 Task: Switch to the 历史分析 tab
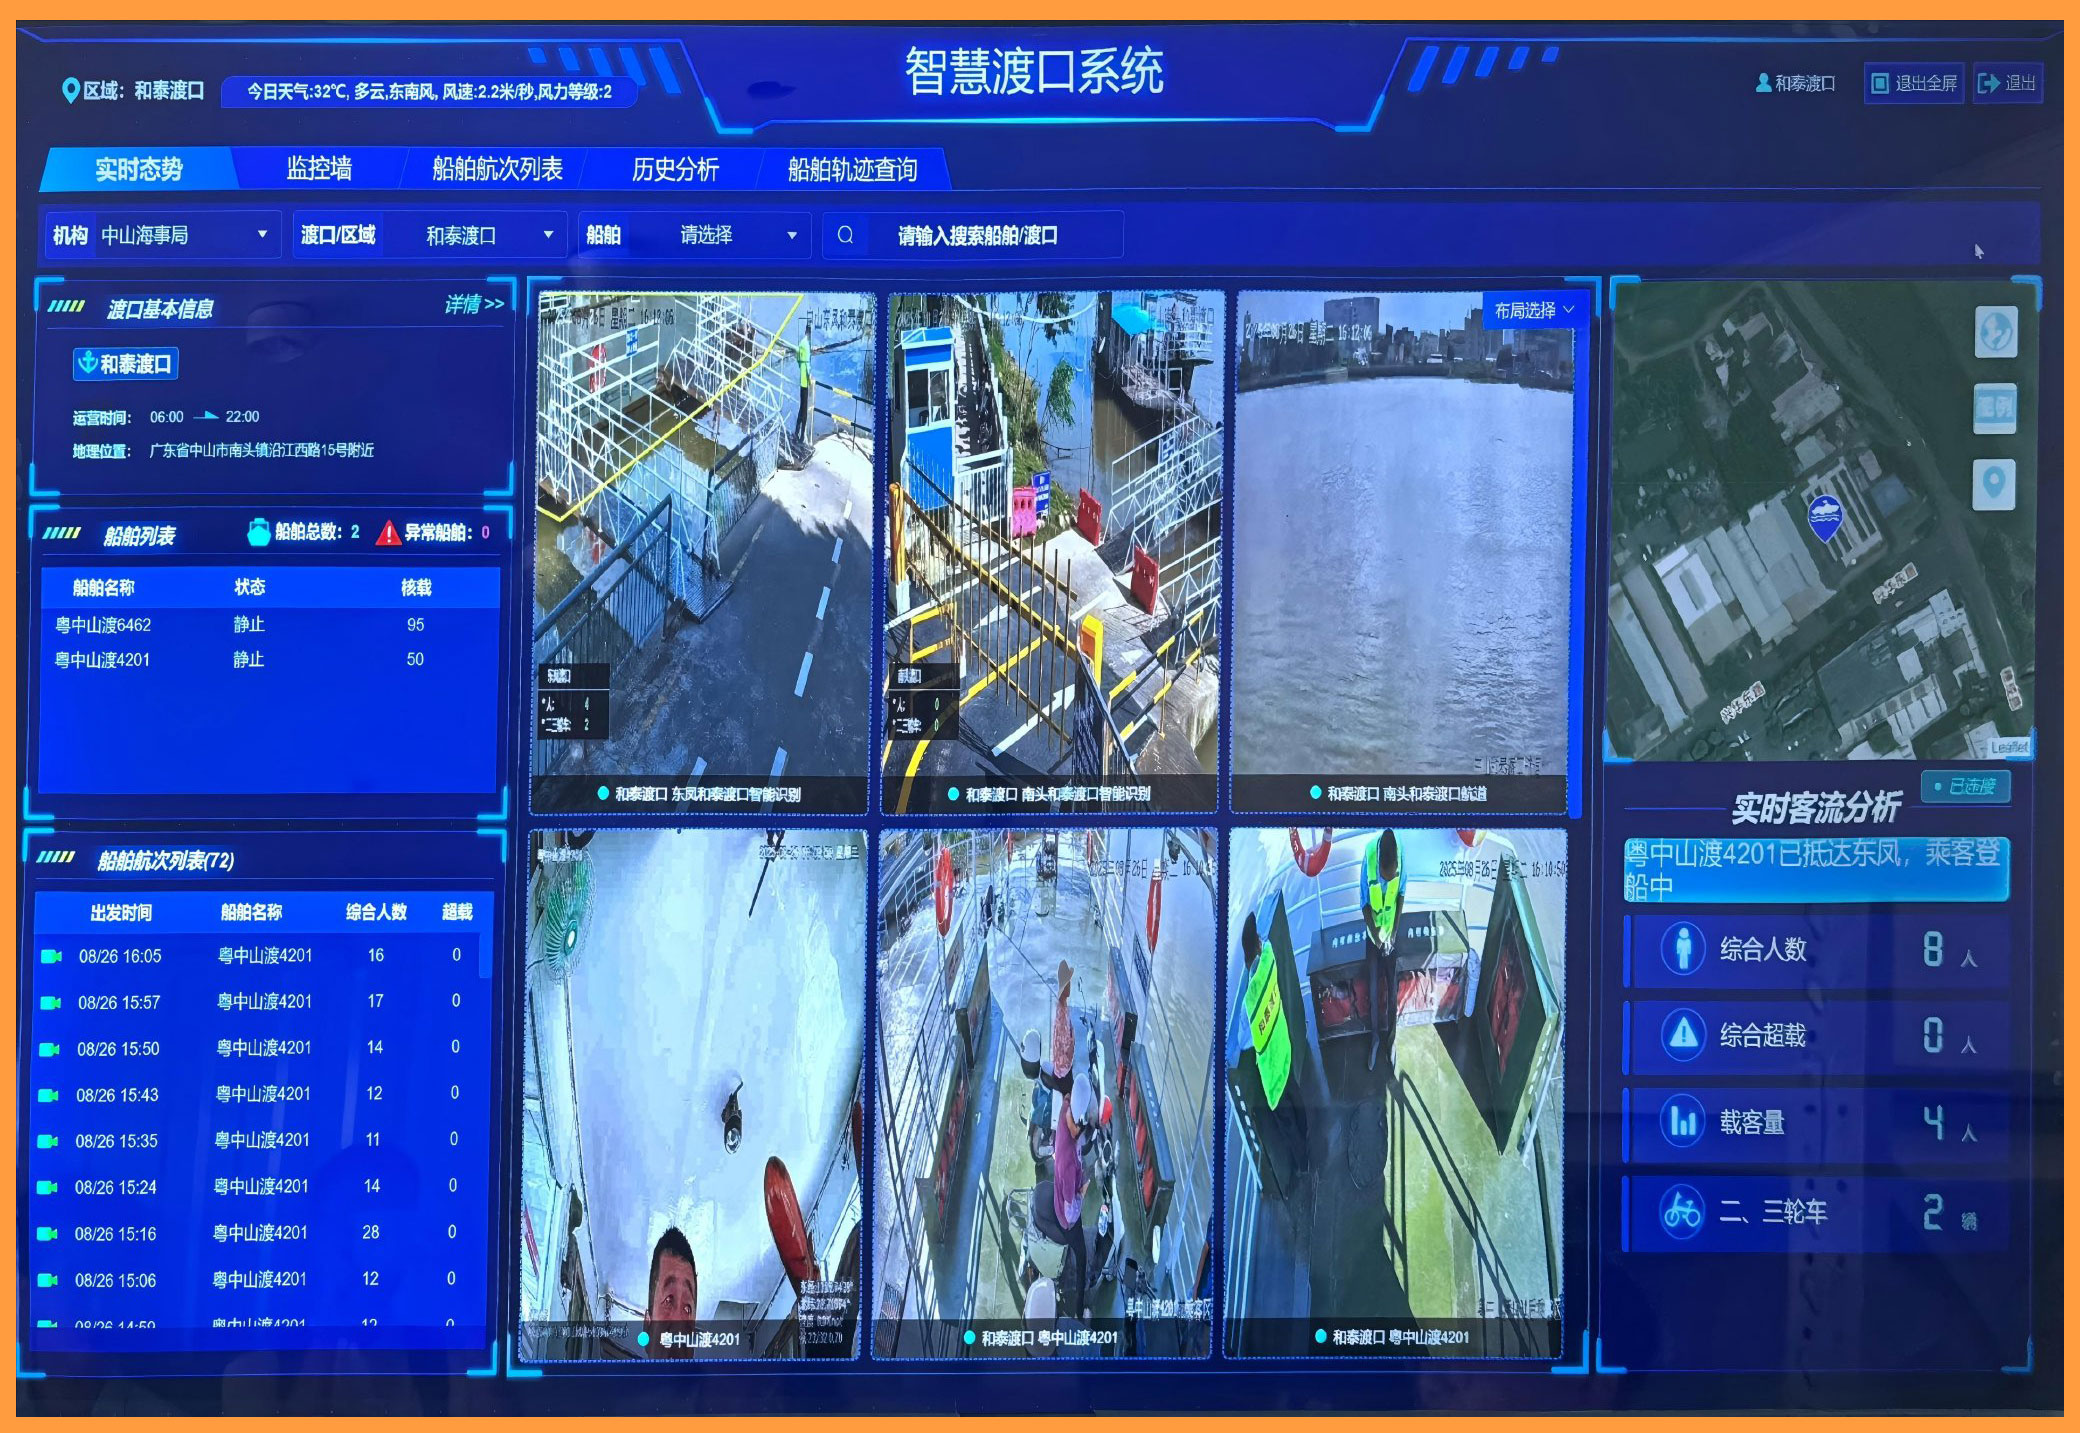pyautogui.click(x=675, y=169)
